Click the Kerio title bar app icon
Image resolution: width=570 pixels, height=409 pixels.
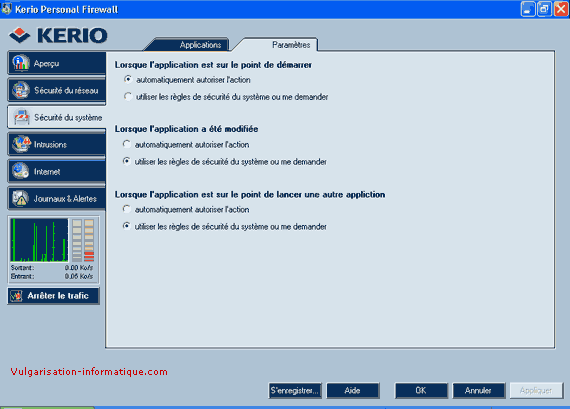point(6,9)
